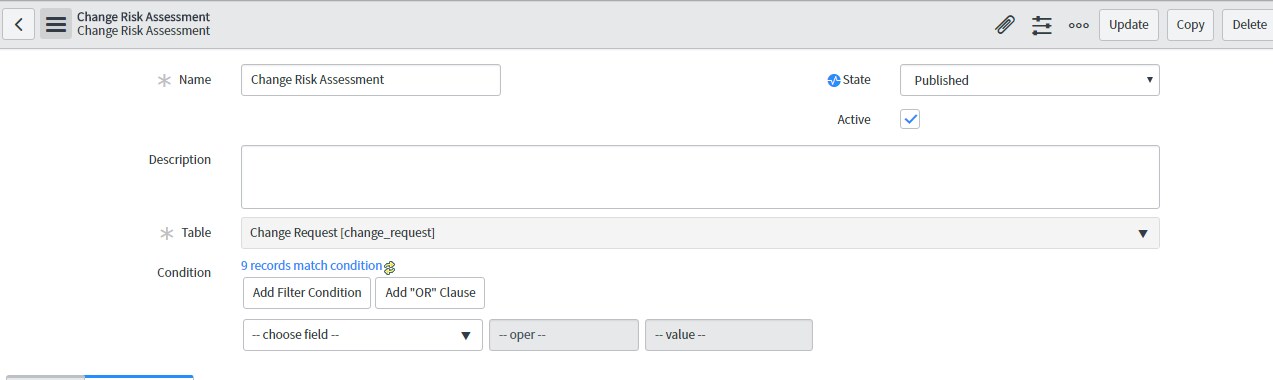The height and width of the screenshot is (380, 1273).
Task: Go back using the left arrow icon
Action: coord(19,24)
